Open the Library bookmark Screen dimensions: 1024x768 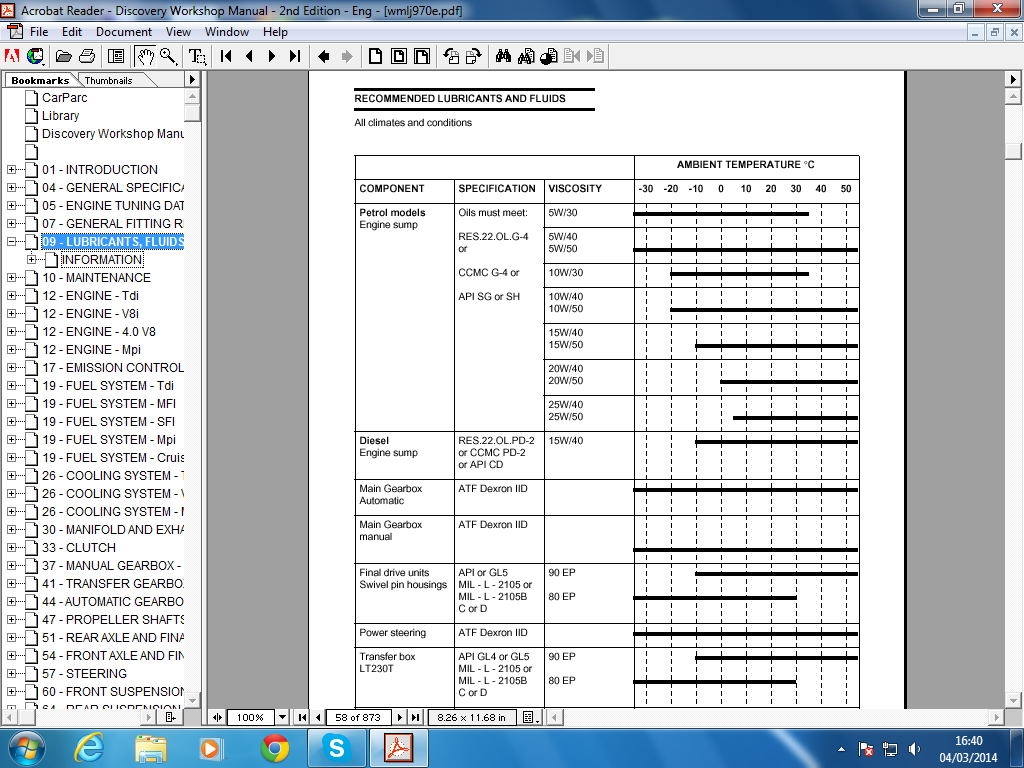point(60,116)
